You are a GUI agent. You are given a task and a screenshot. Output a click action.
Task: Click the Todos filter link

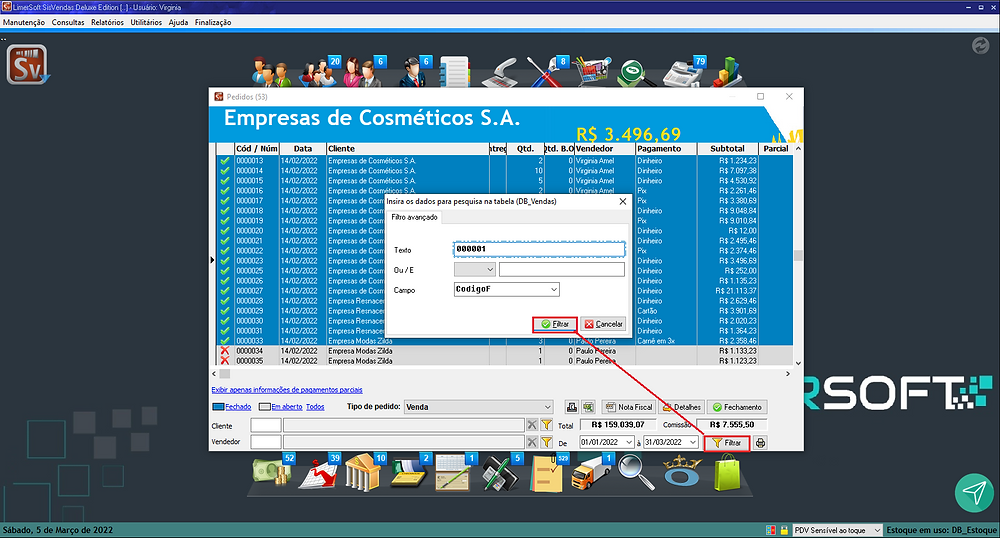click(x=315, y=407)
